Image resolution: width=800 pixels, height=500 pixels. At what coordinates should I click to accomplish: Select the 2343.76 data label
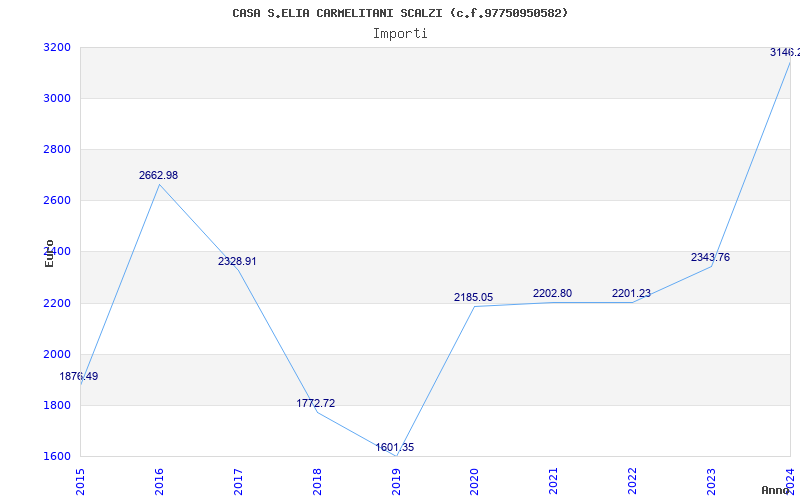710,258
